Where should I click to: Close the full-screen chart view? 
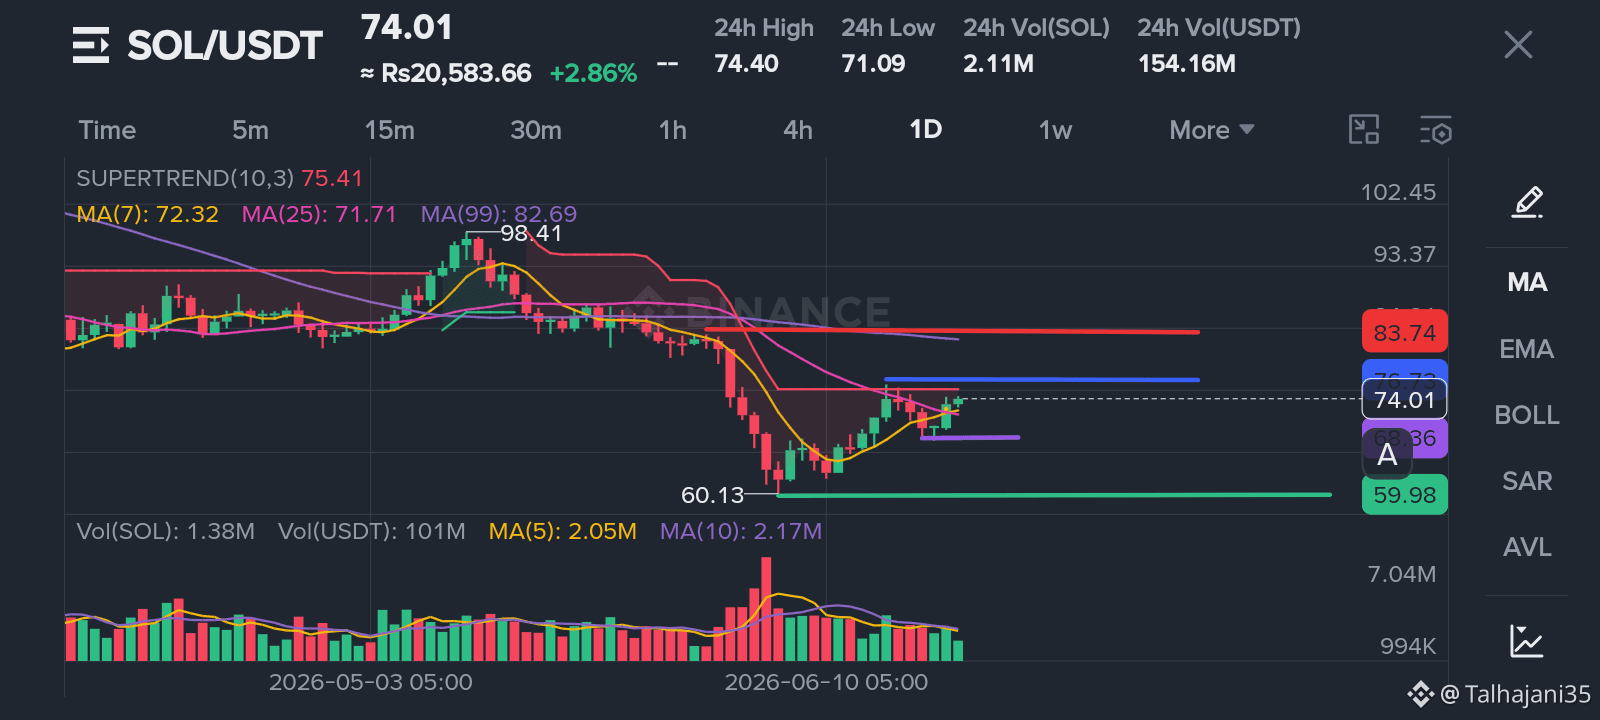tap(1518, 45)
